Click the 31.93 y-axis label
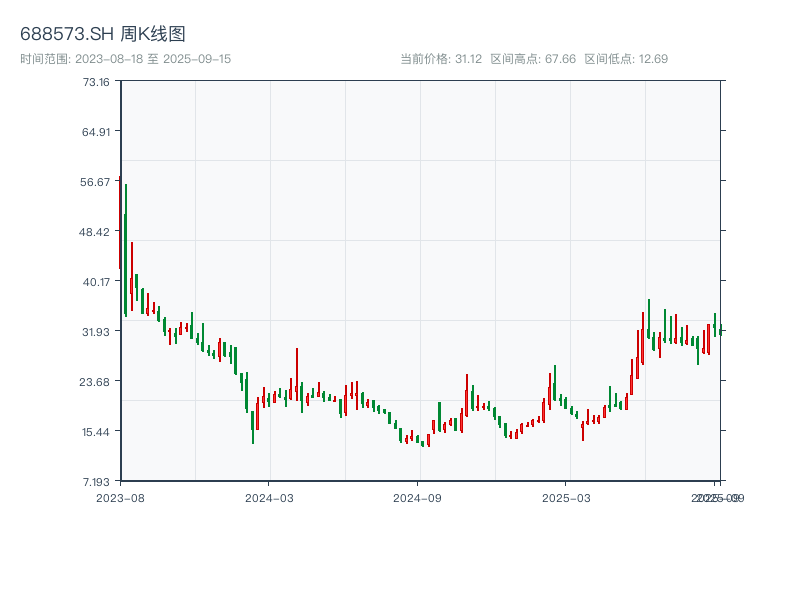This screenshot has height=600, width=800. pos(96,332)
